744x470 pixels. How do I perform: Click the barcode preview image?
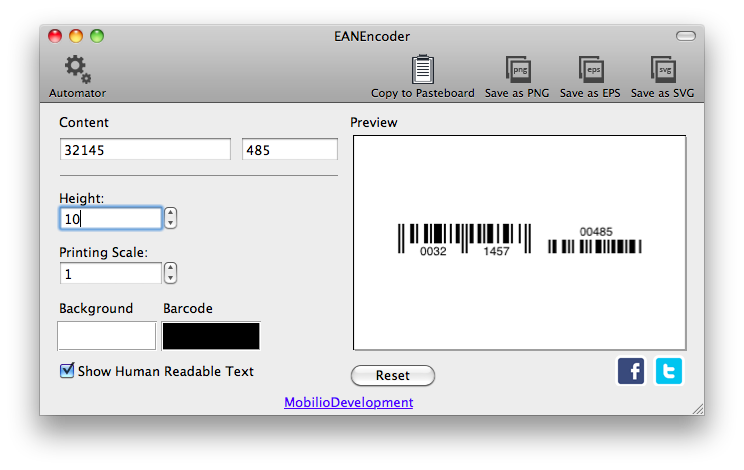point(520,243)
